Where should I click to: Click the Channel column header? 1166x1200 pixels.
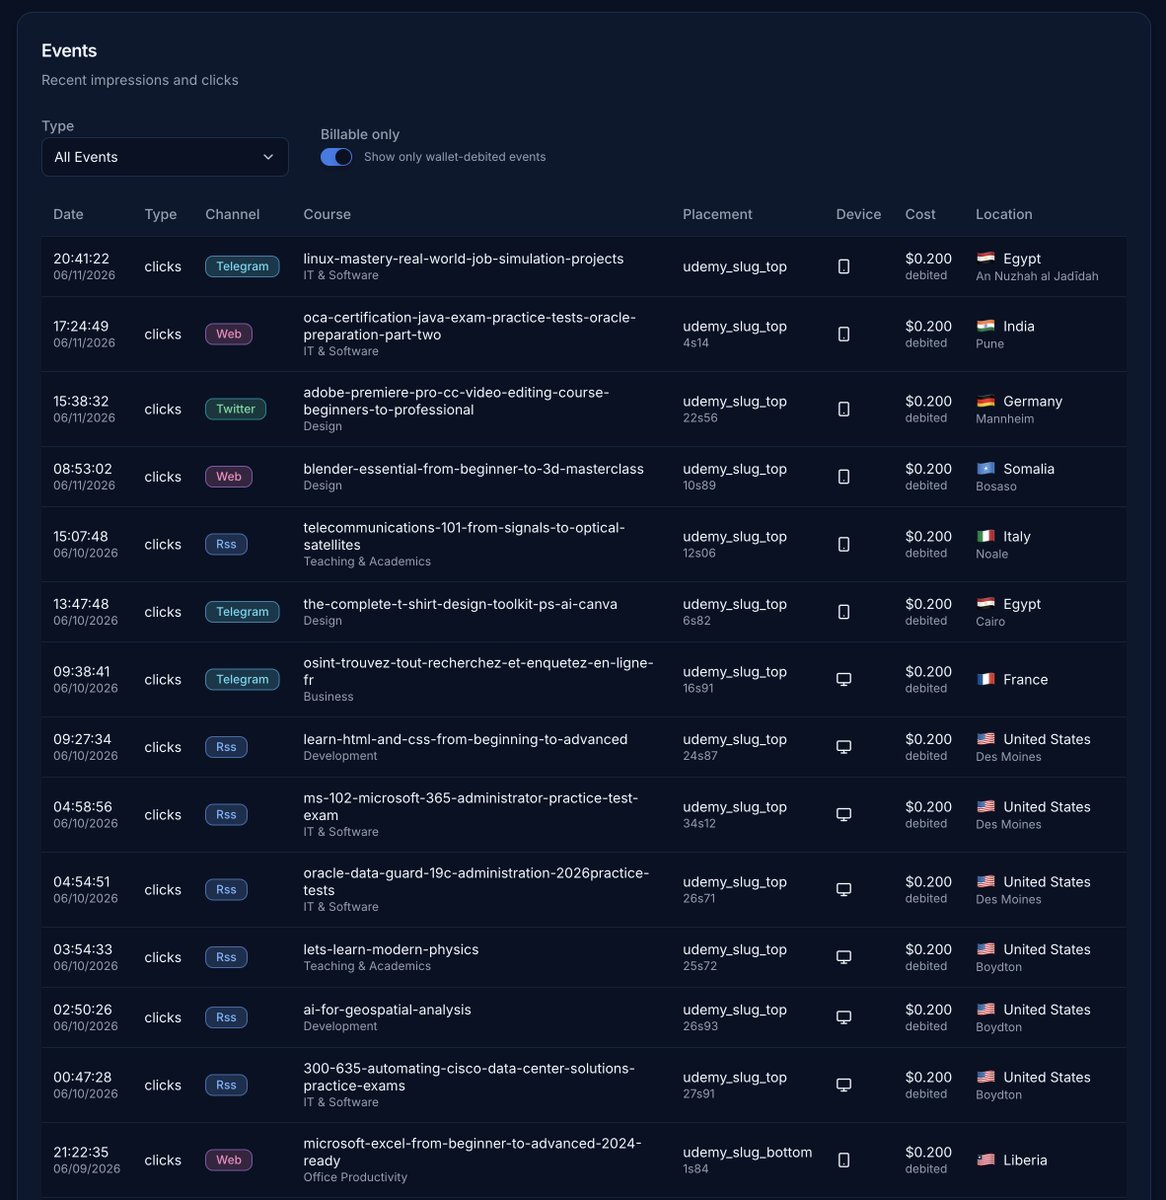coord(232,214)
